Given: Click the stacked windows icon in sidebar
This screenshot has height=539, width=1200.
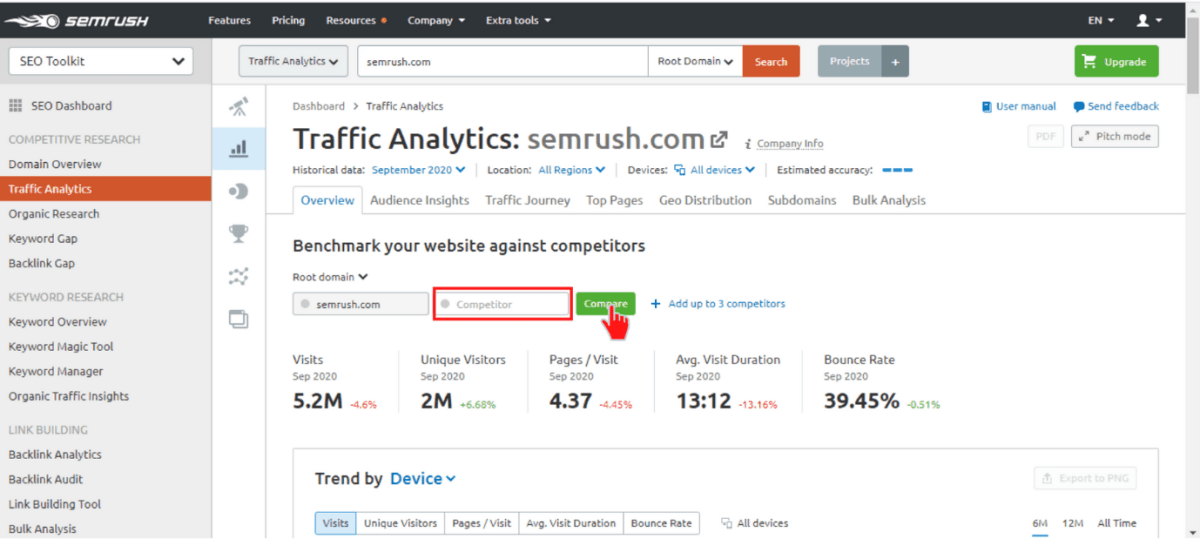Looking at the screenshot, I should pos(238,320).
